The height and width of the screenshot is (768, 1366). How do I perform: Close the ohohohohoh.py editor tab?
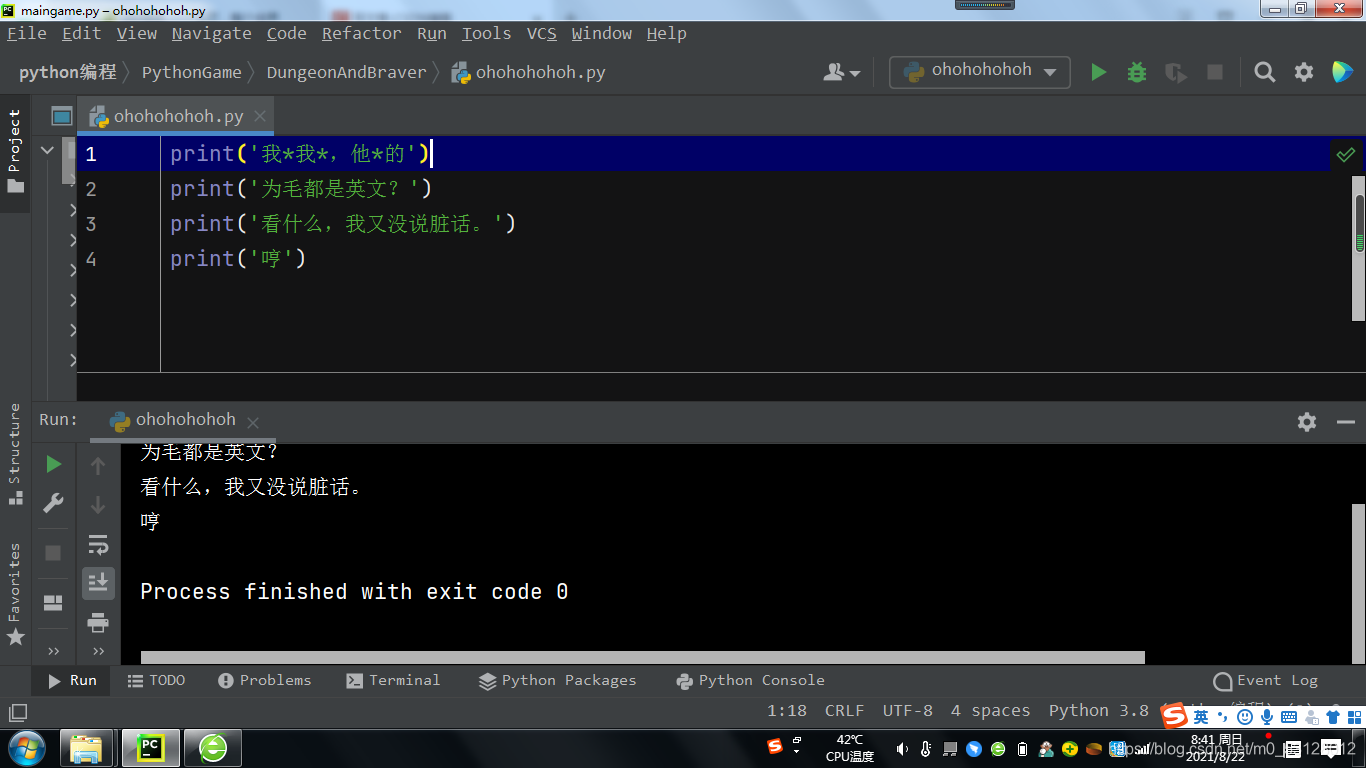[260, 117]
